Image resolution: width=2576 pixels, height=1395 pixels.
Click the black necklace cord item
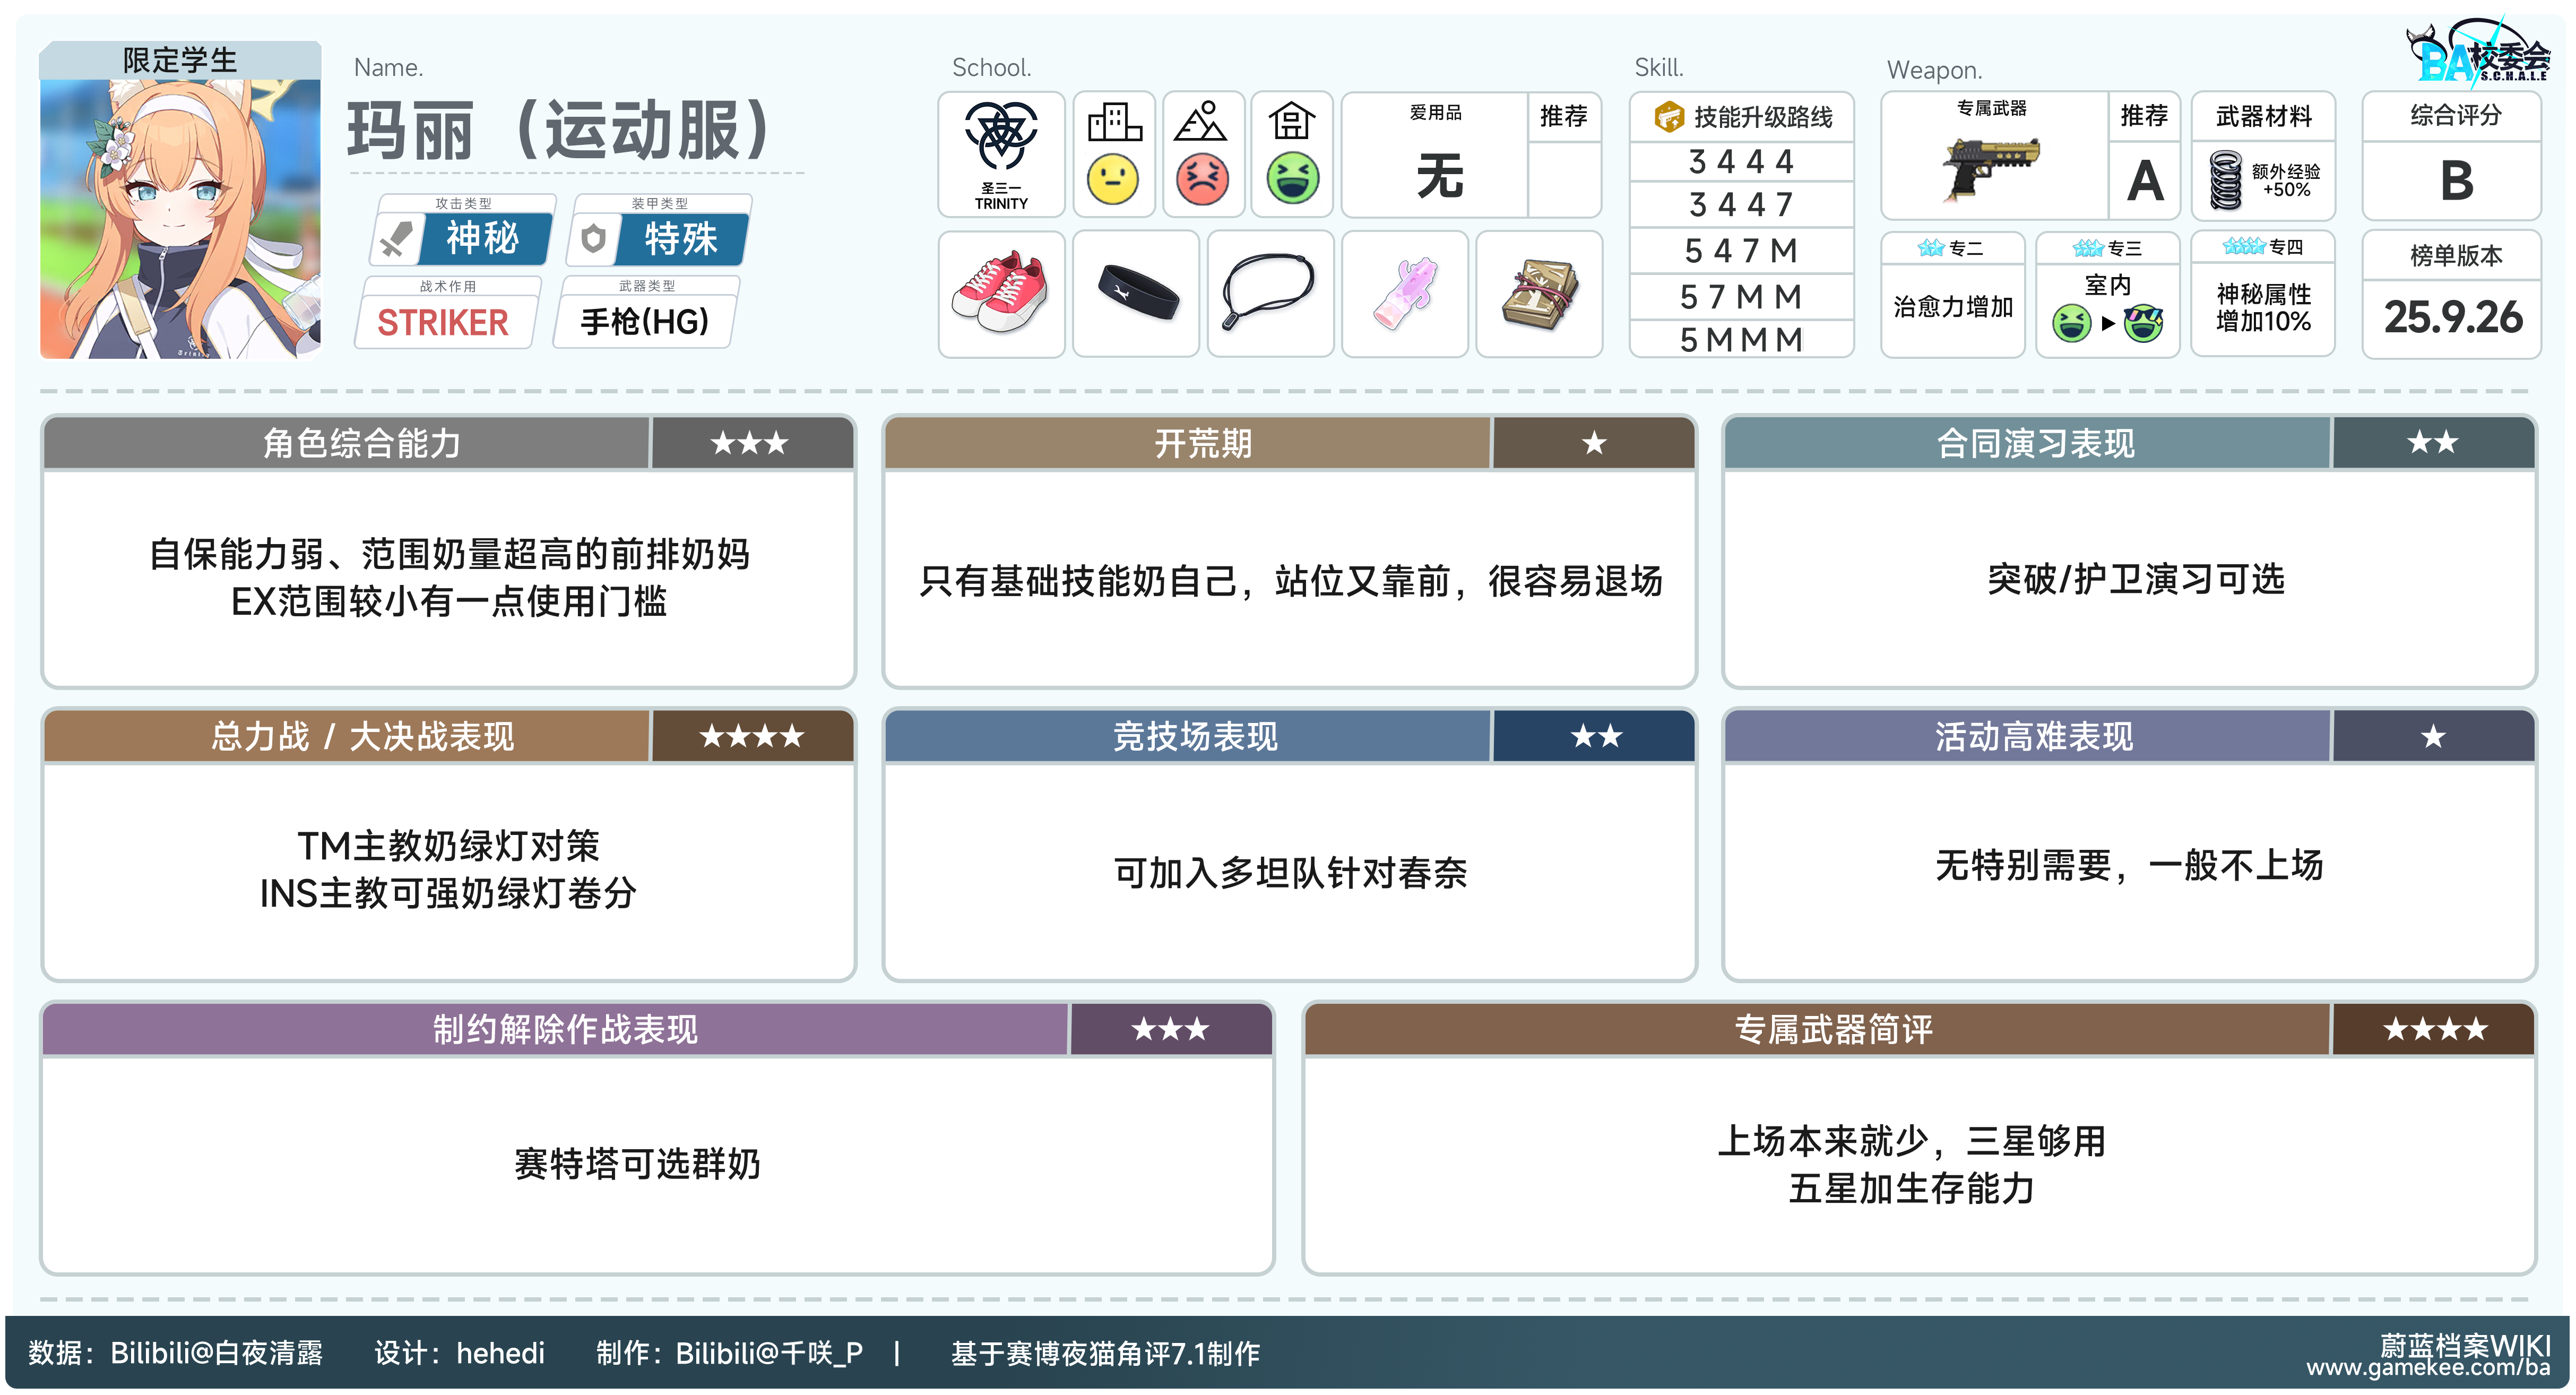pos(1269,291)
